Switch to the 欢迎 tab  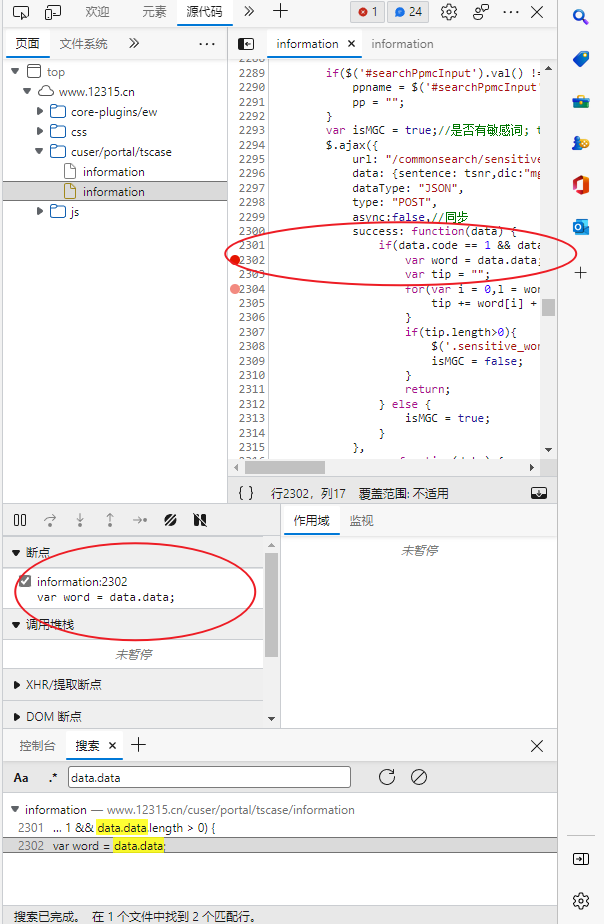(97, 12)
